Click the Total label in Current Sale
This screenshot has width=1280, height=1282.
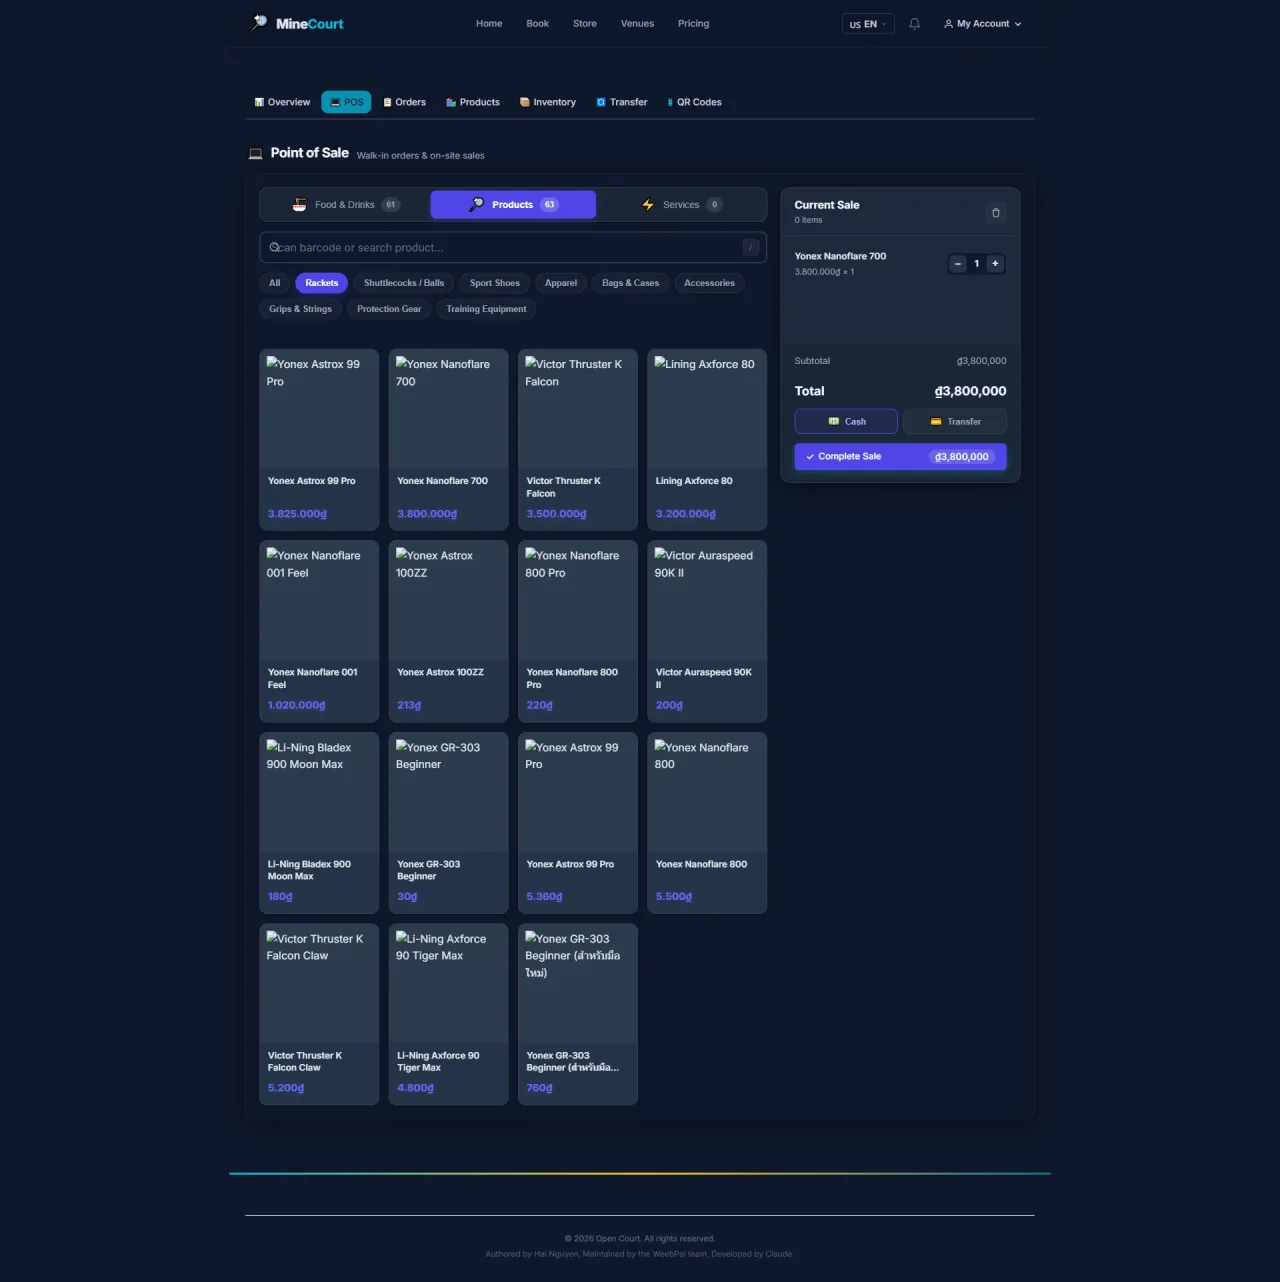point(809,391)
